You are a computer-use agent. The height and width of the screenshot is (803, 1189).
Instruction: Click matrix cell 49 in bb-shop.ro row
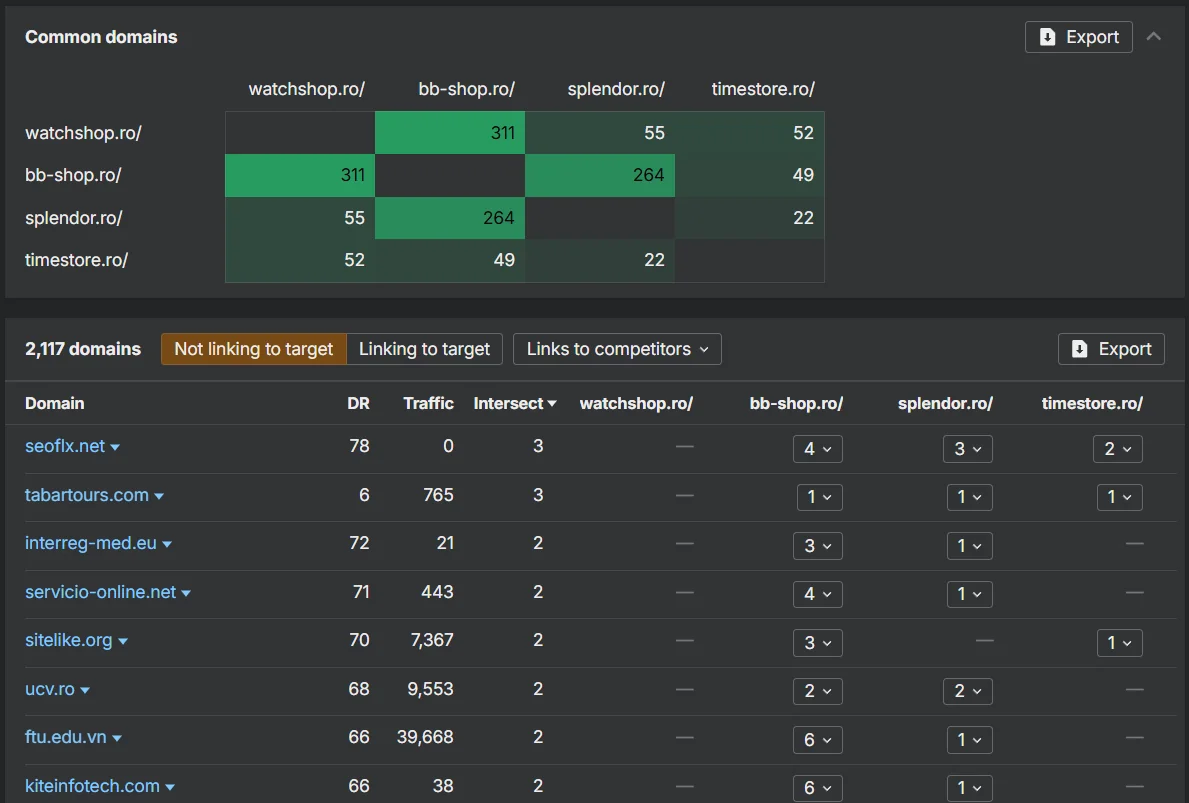click(749, 175)
